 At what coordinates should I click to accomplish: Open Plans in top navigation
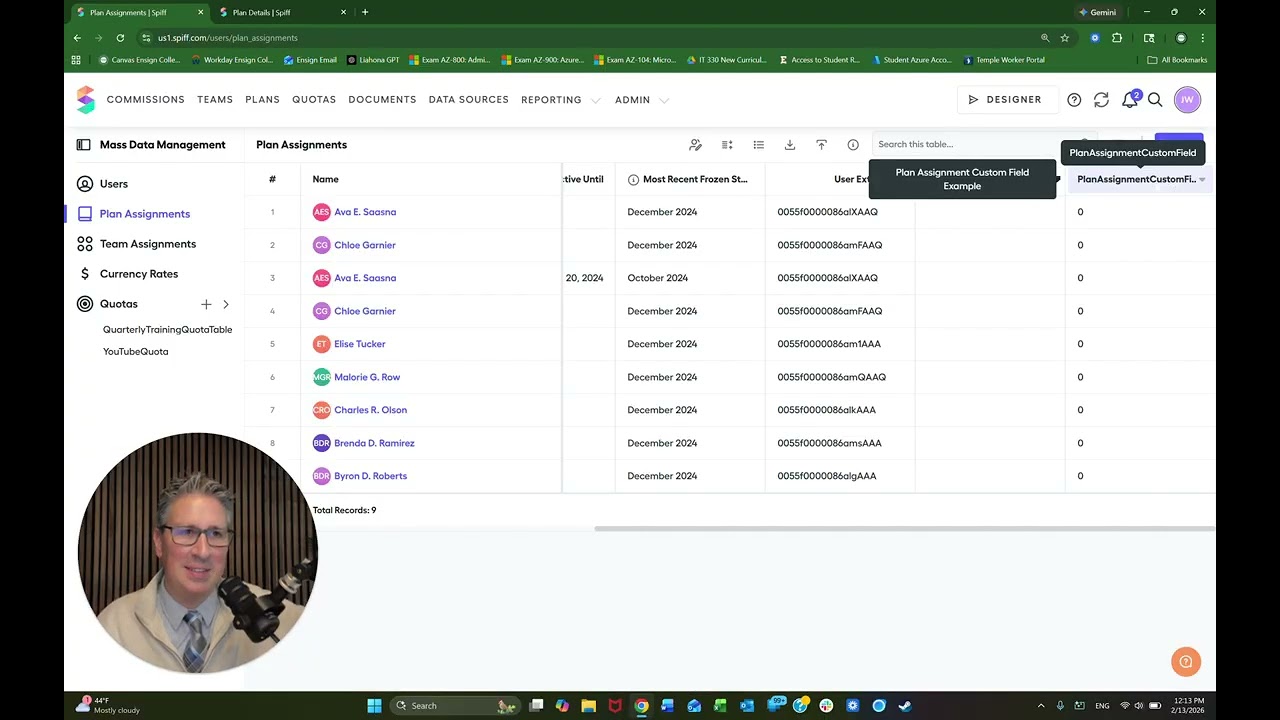tap(262, 100)
